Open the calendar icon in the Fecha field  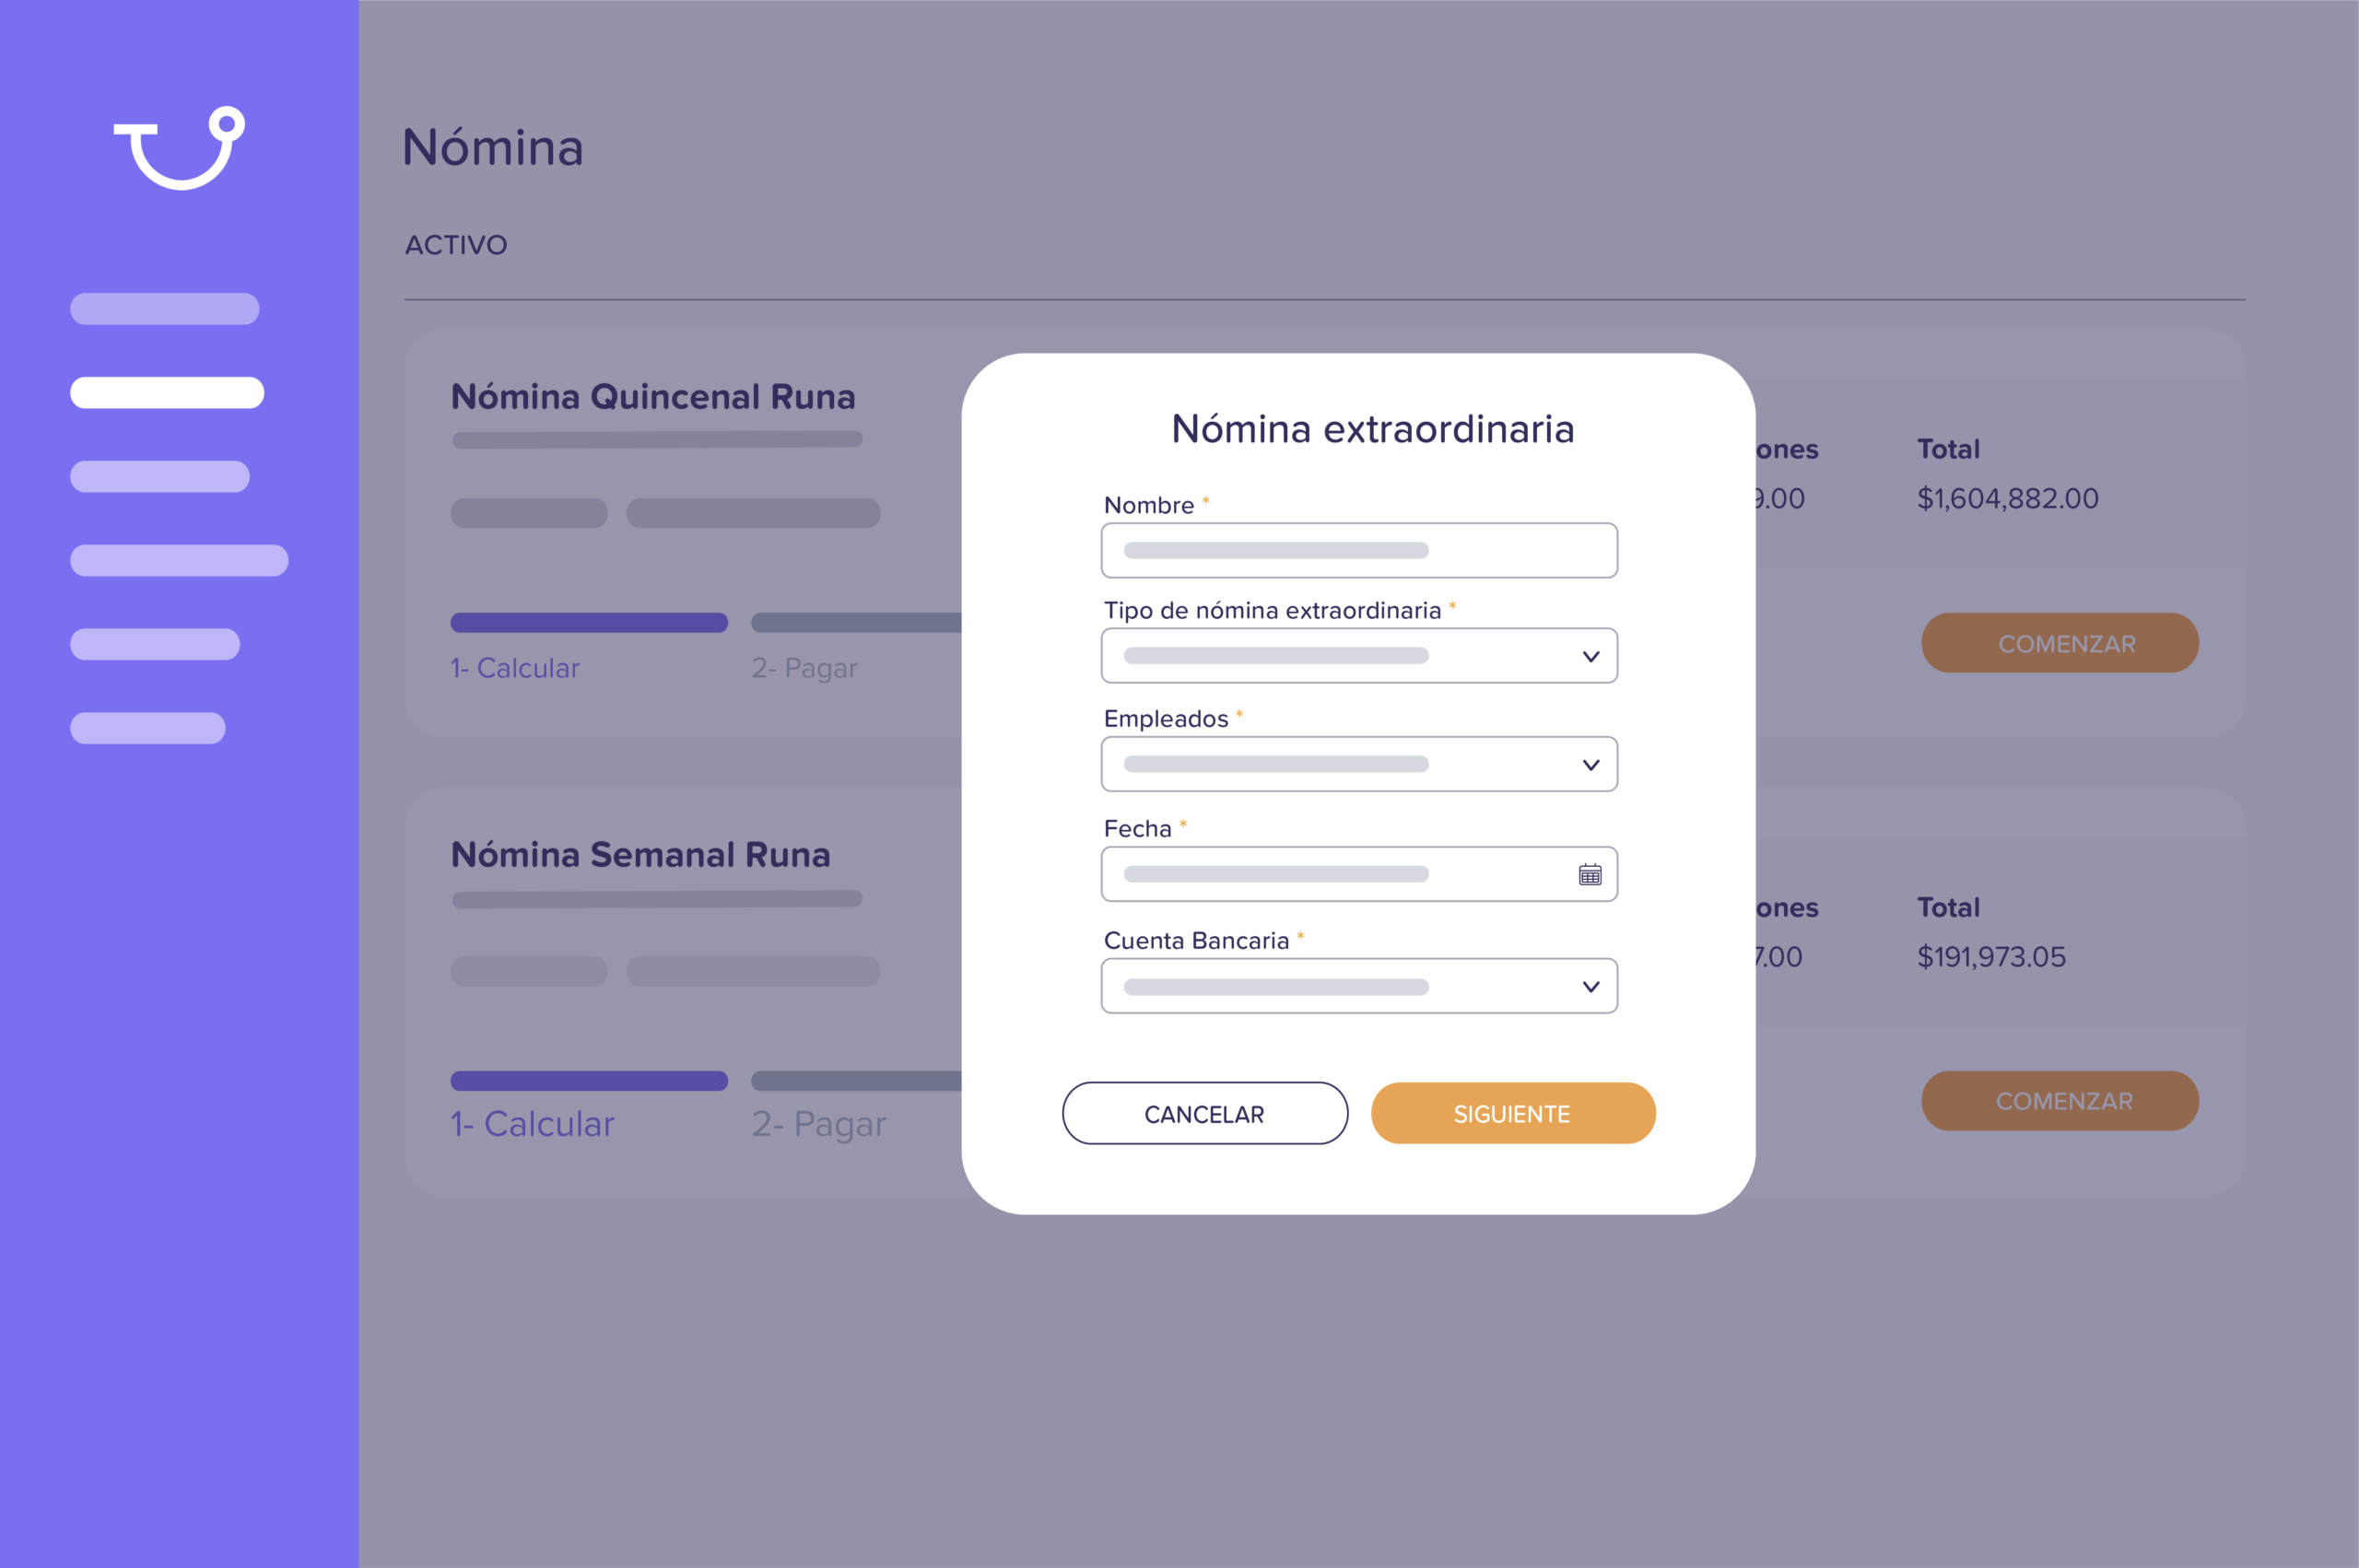coord(1590,873)
